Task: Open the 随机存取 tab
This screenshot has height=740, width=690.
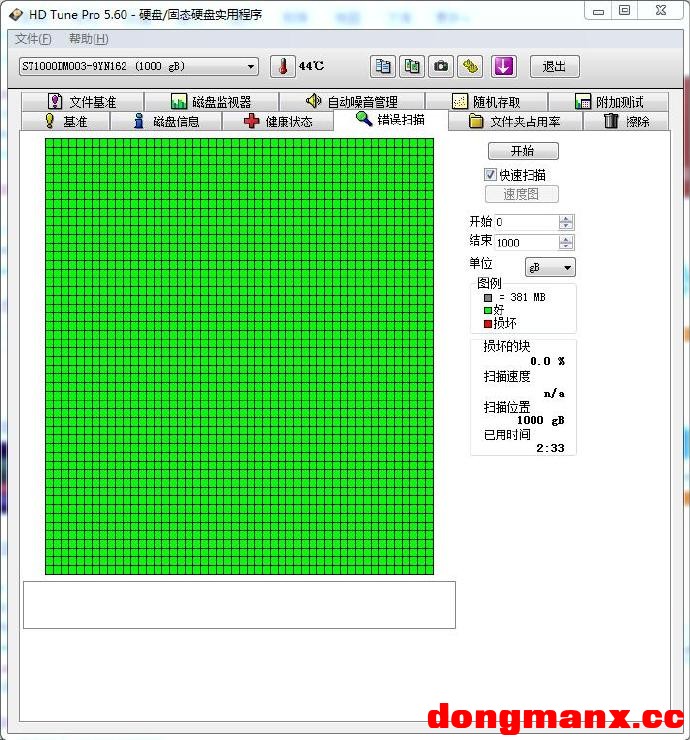Action: (x=485, y=102)
